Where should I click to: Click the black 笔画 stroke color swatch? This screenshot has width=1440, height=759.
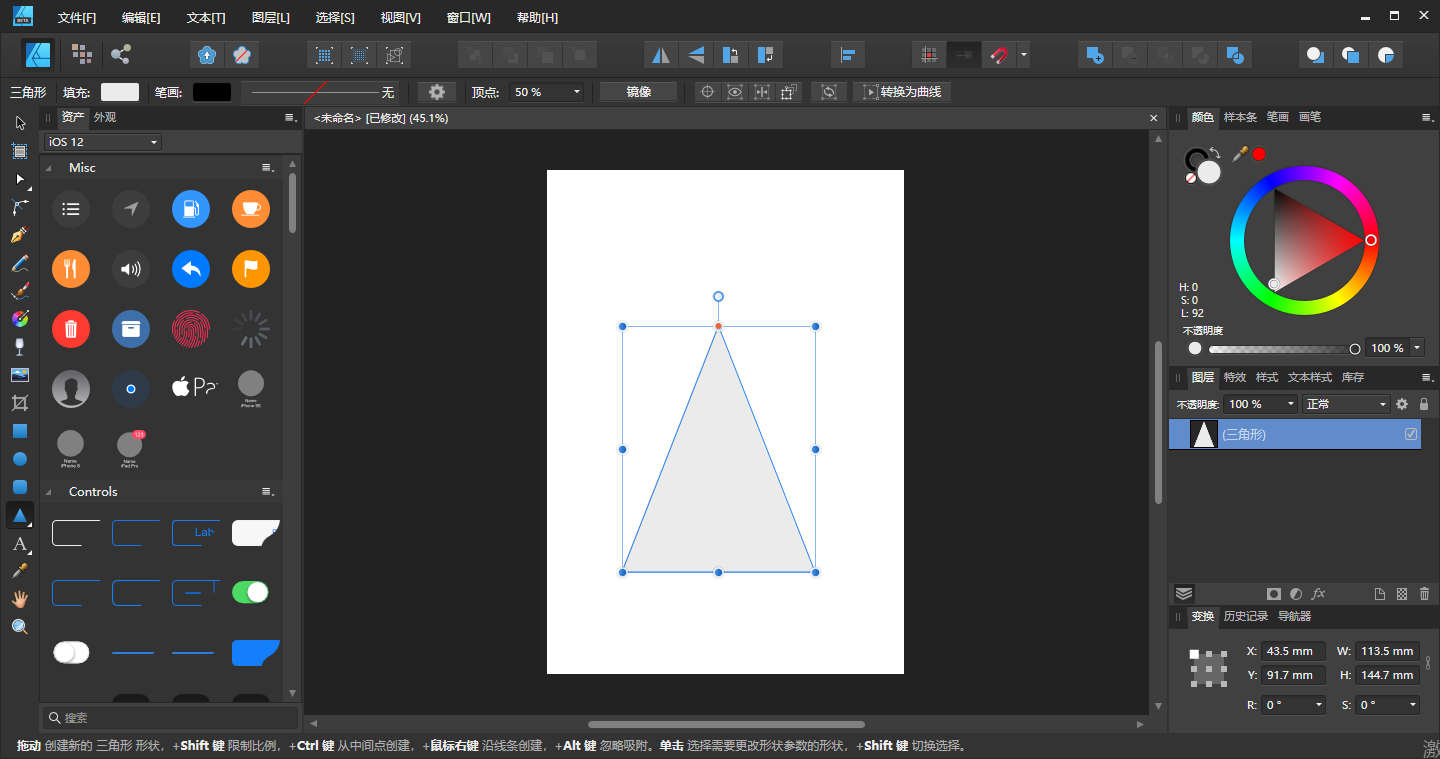click(212, 92)
